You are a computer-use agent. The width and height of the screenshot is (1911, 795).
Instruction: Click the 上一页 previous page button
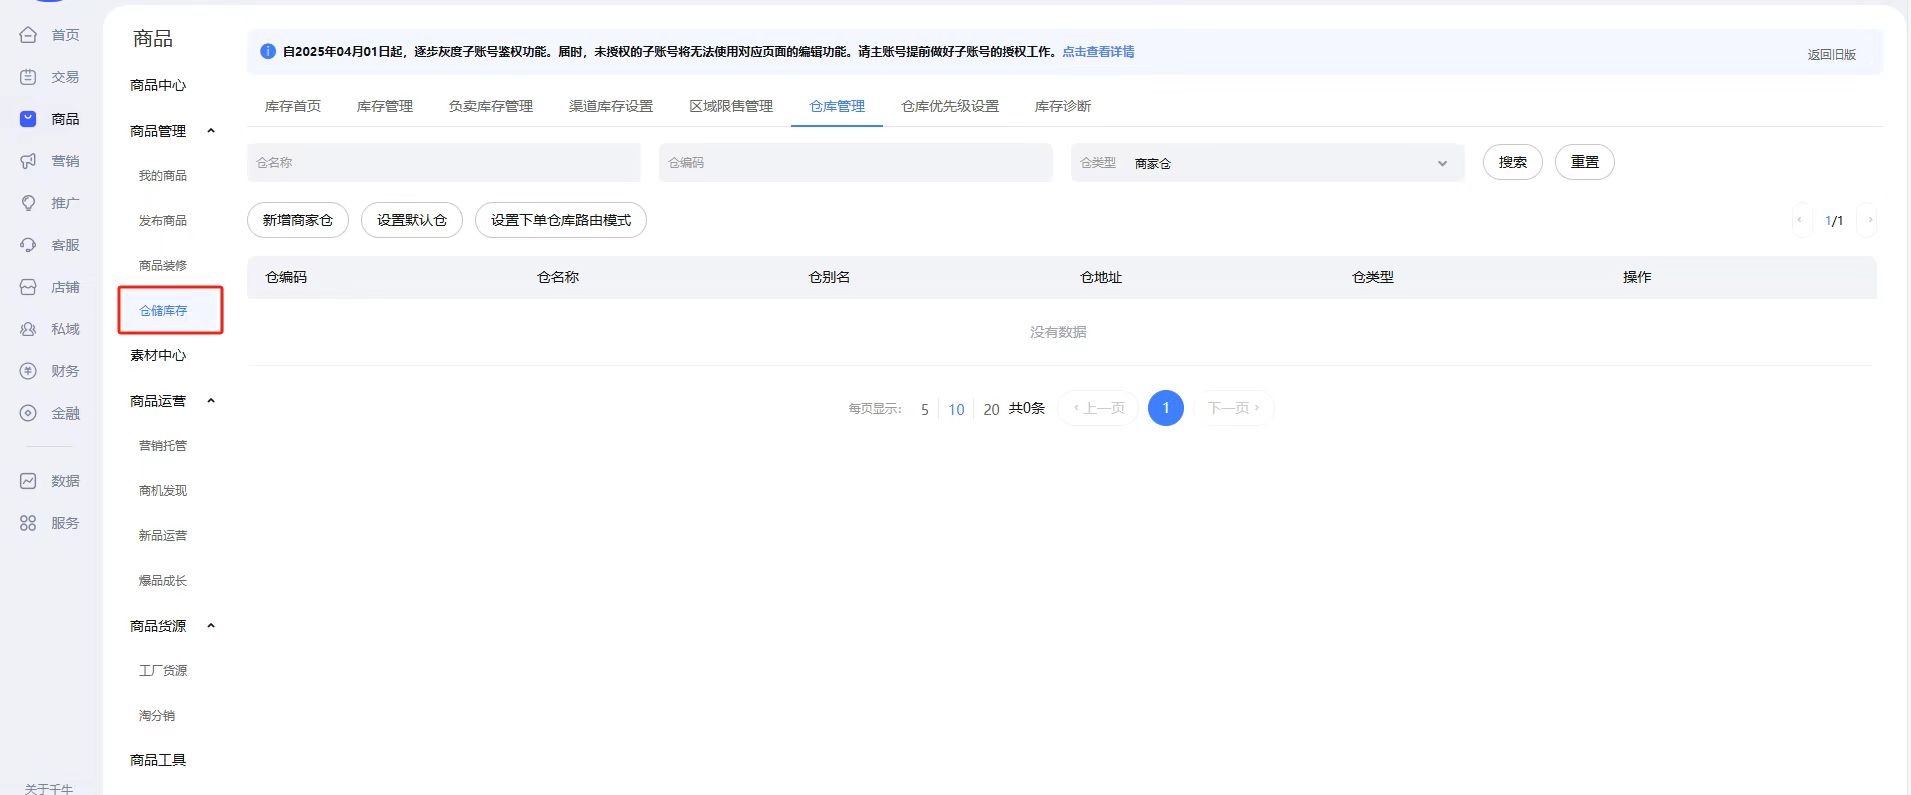[1098, 408]
